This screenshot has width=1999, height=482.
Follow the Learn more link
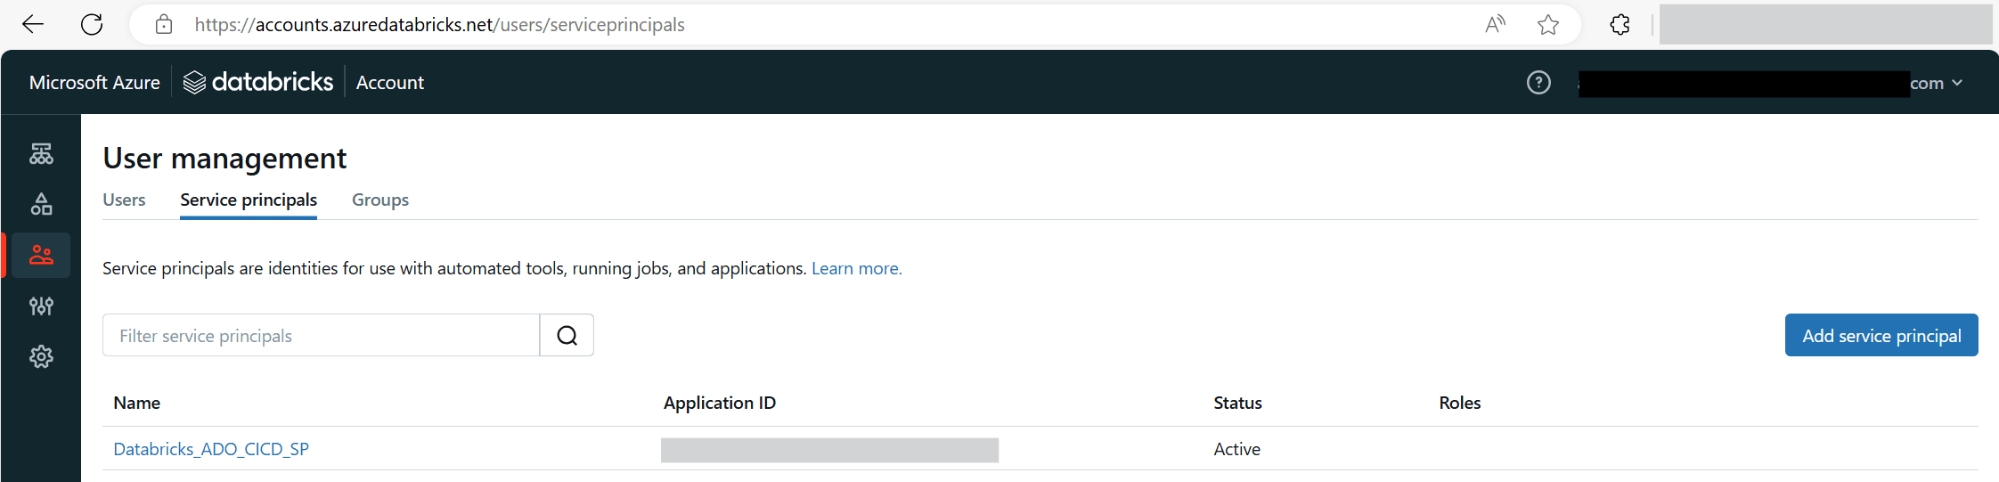pos(856,268)
